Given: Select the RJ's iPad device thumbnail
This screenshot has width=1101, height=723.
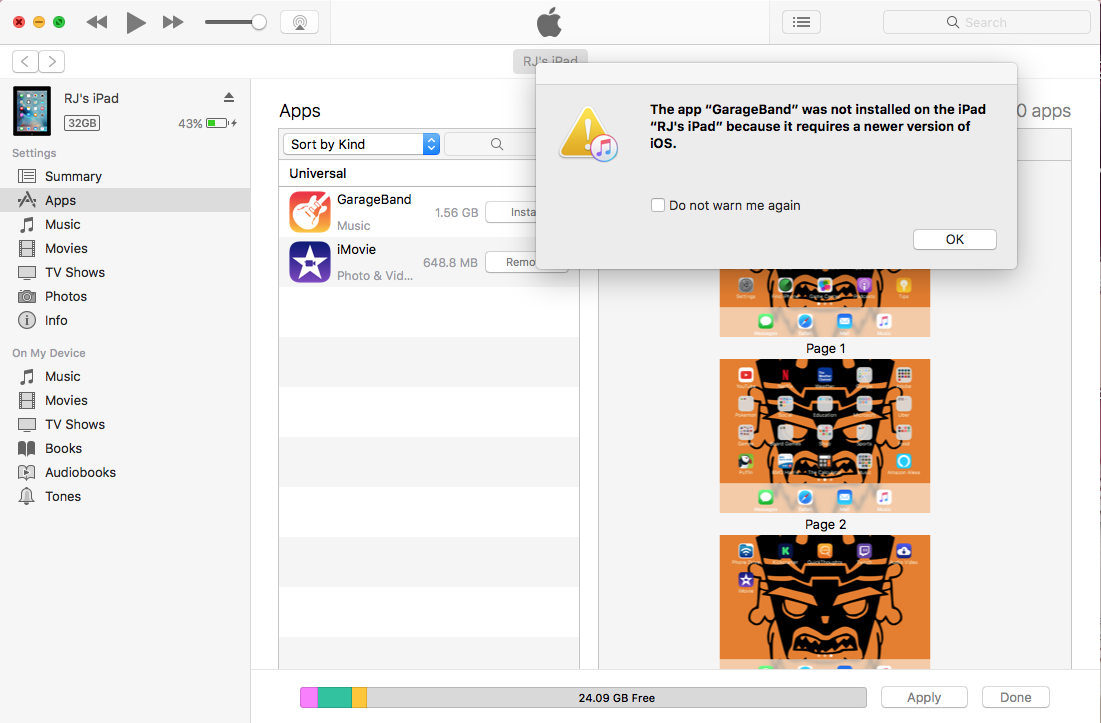Looking at the screenshot, I should [32, 111].
